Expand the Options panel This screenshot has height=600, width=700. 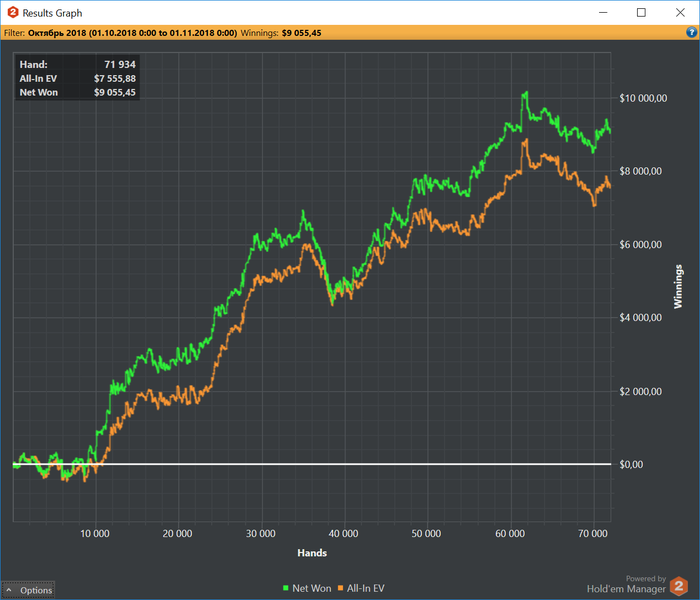click(29, 590)
